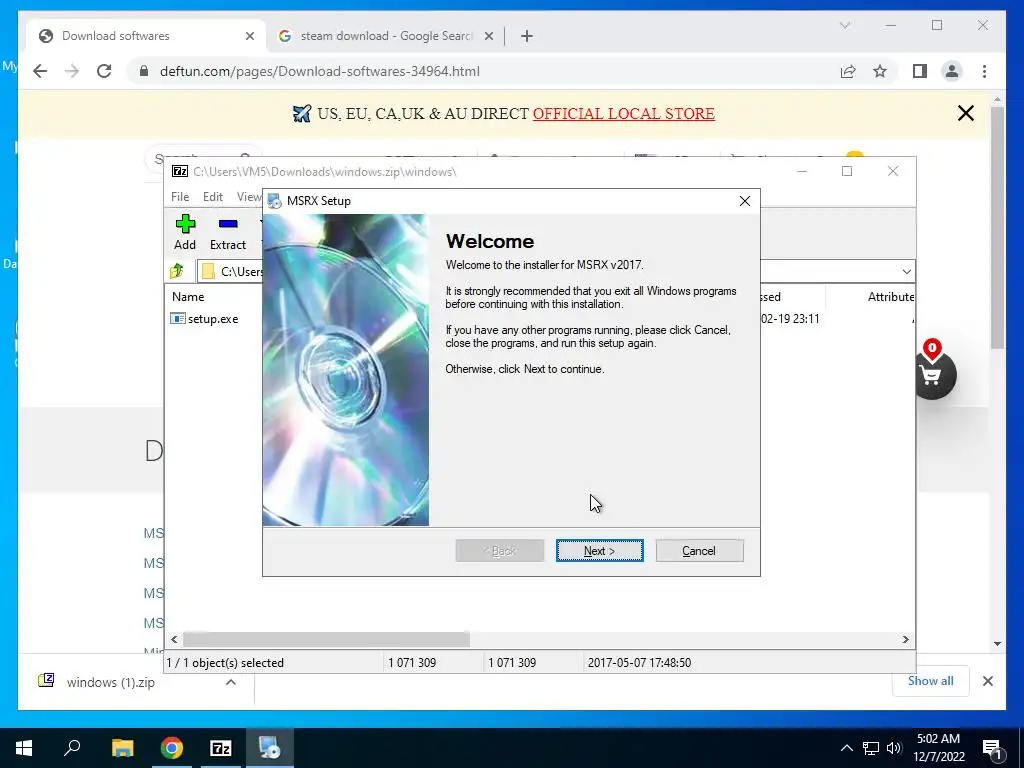Image resolution: width=1024 pixels, height=768 pixels.
Task: Open the shopping cart icon
Action: tap(931, 374)
